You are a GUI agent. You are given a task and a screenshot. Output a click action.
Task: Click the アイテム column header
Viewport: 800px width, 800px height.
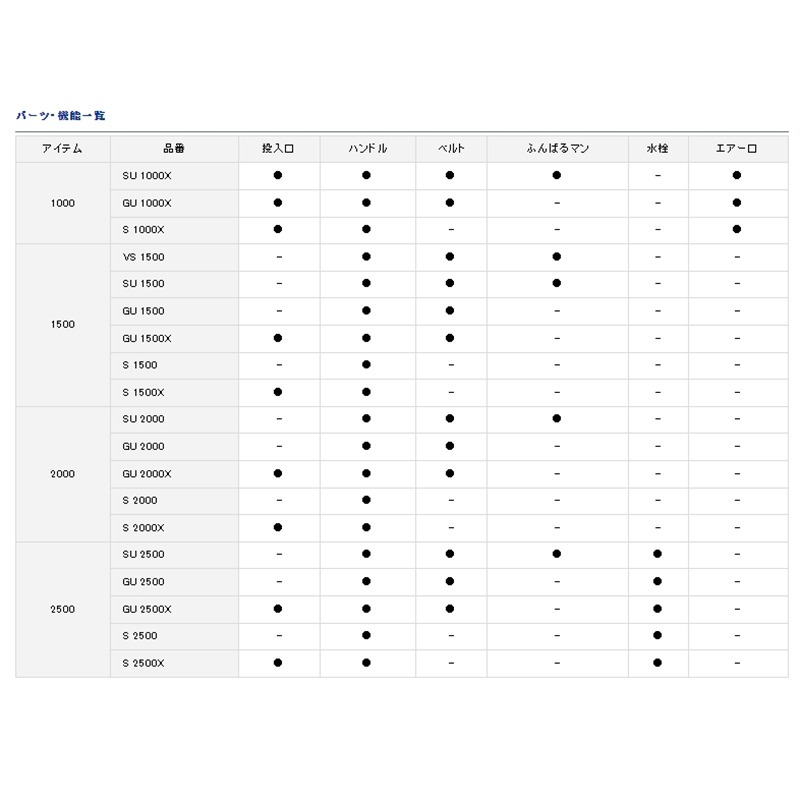(62, 149)
